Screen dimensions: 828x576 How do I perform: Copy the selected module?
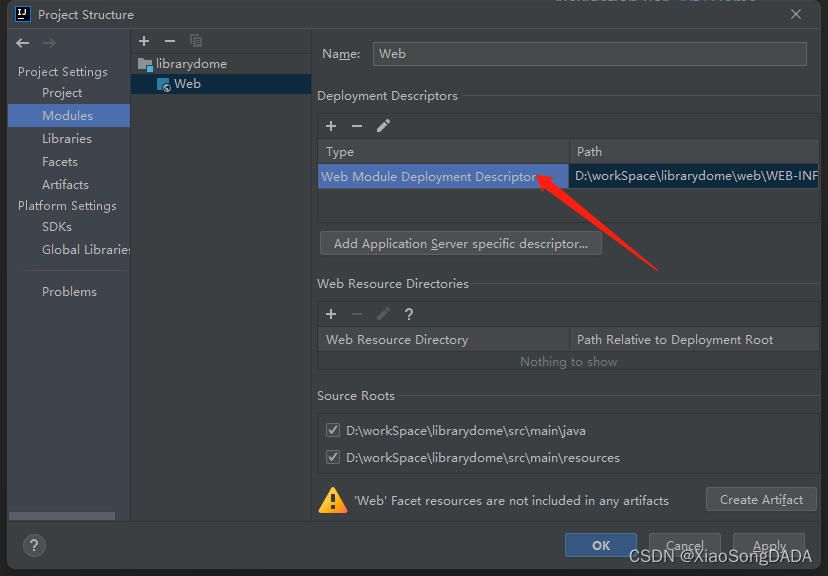pyautogui.click(x=196, y=41)
